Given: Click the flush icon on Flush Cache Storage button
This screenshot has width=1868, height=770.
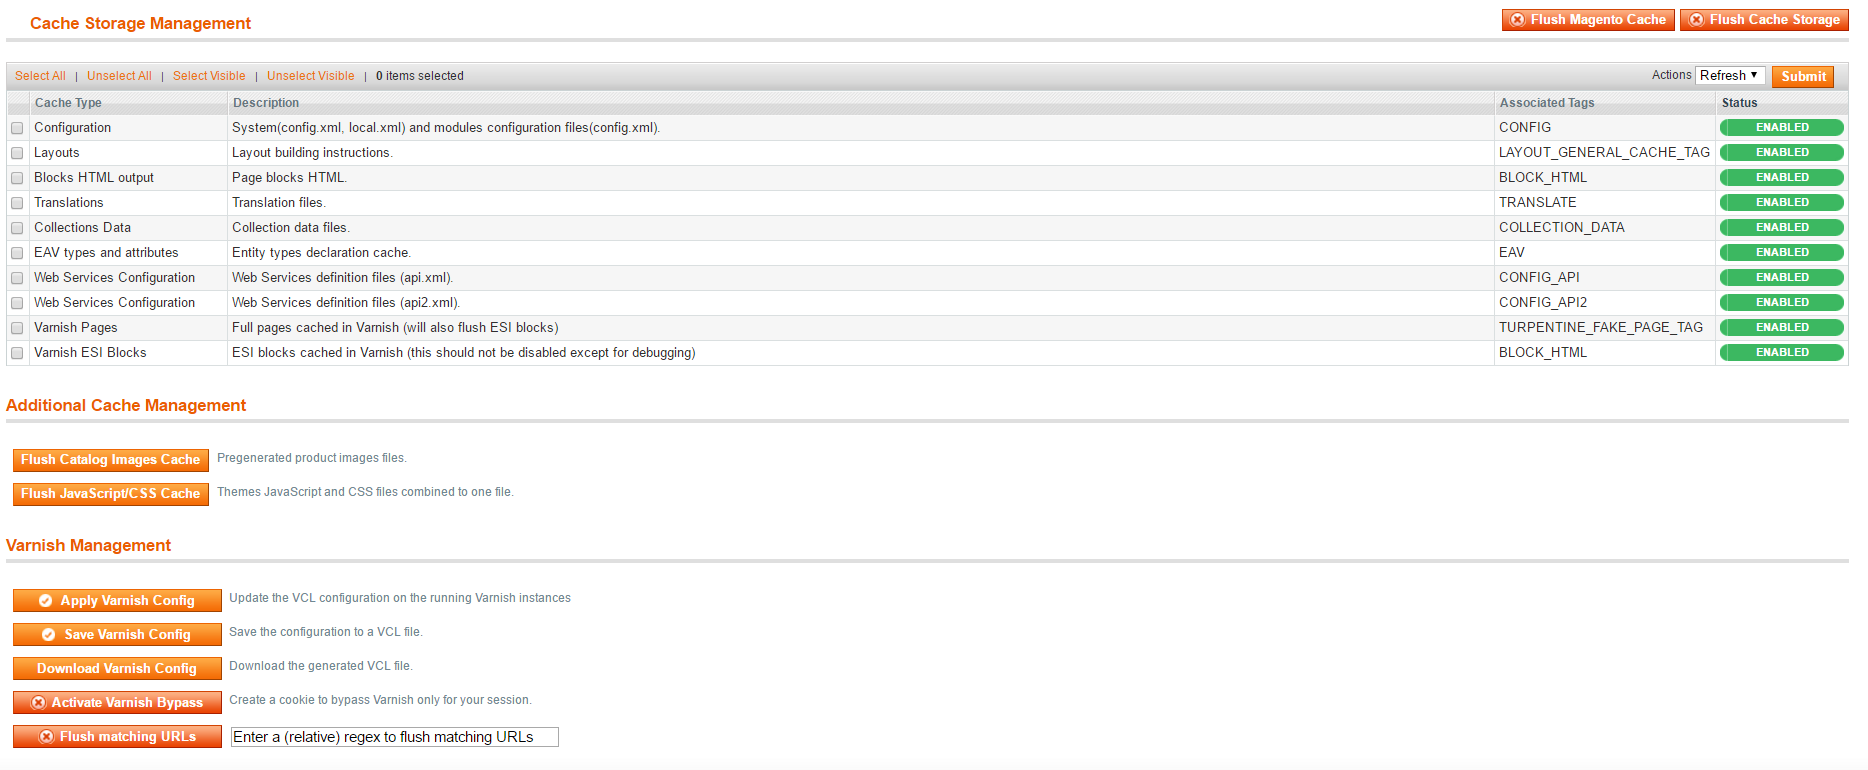Looking at the screenshot, I should tap(1697, 20).
